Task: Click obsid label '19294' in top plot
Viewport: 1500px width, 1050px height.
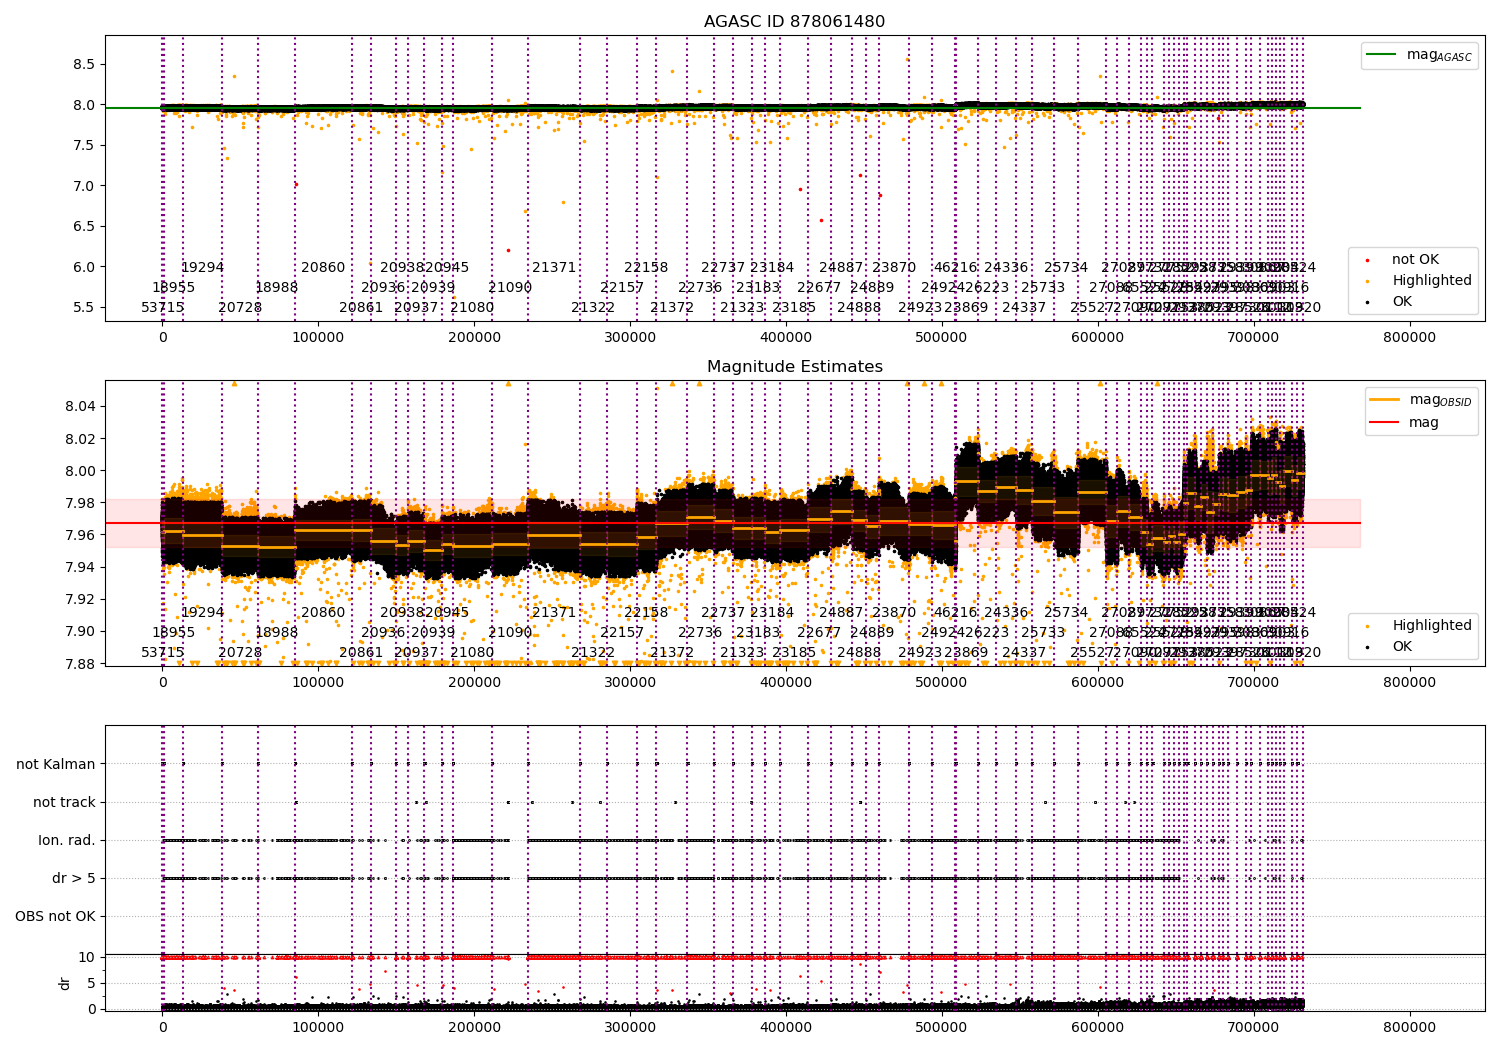Action: tap(202, 267)
